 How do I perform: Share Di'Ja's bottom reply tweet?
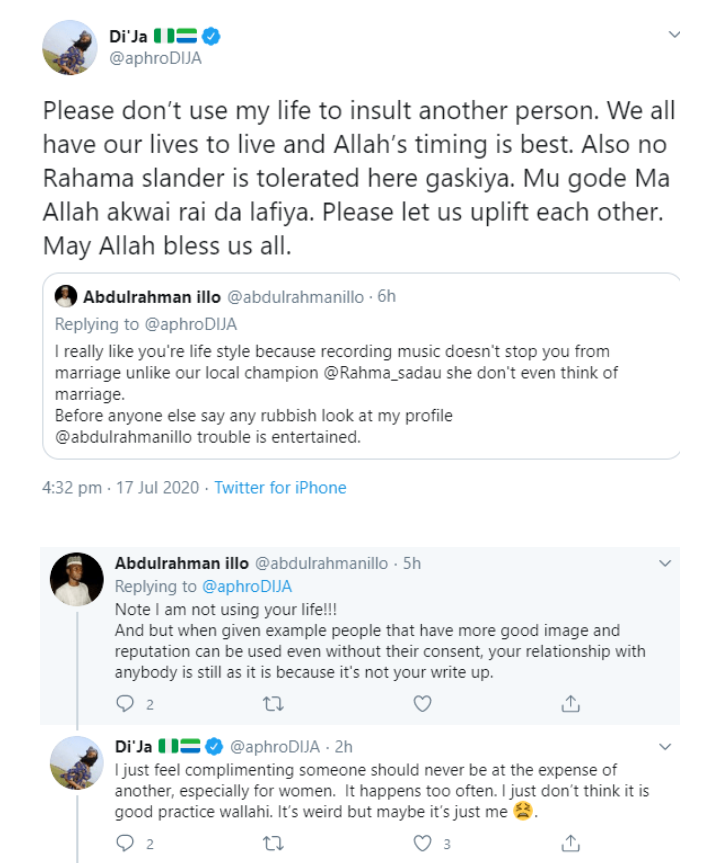[x=570, y=843]
